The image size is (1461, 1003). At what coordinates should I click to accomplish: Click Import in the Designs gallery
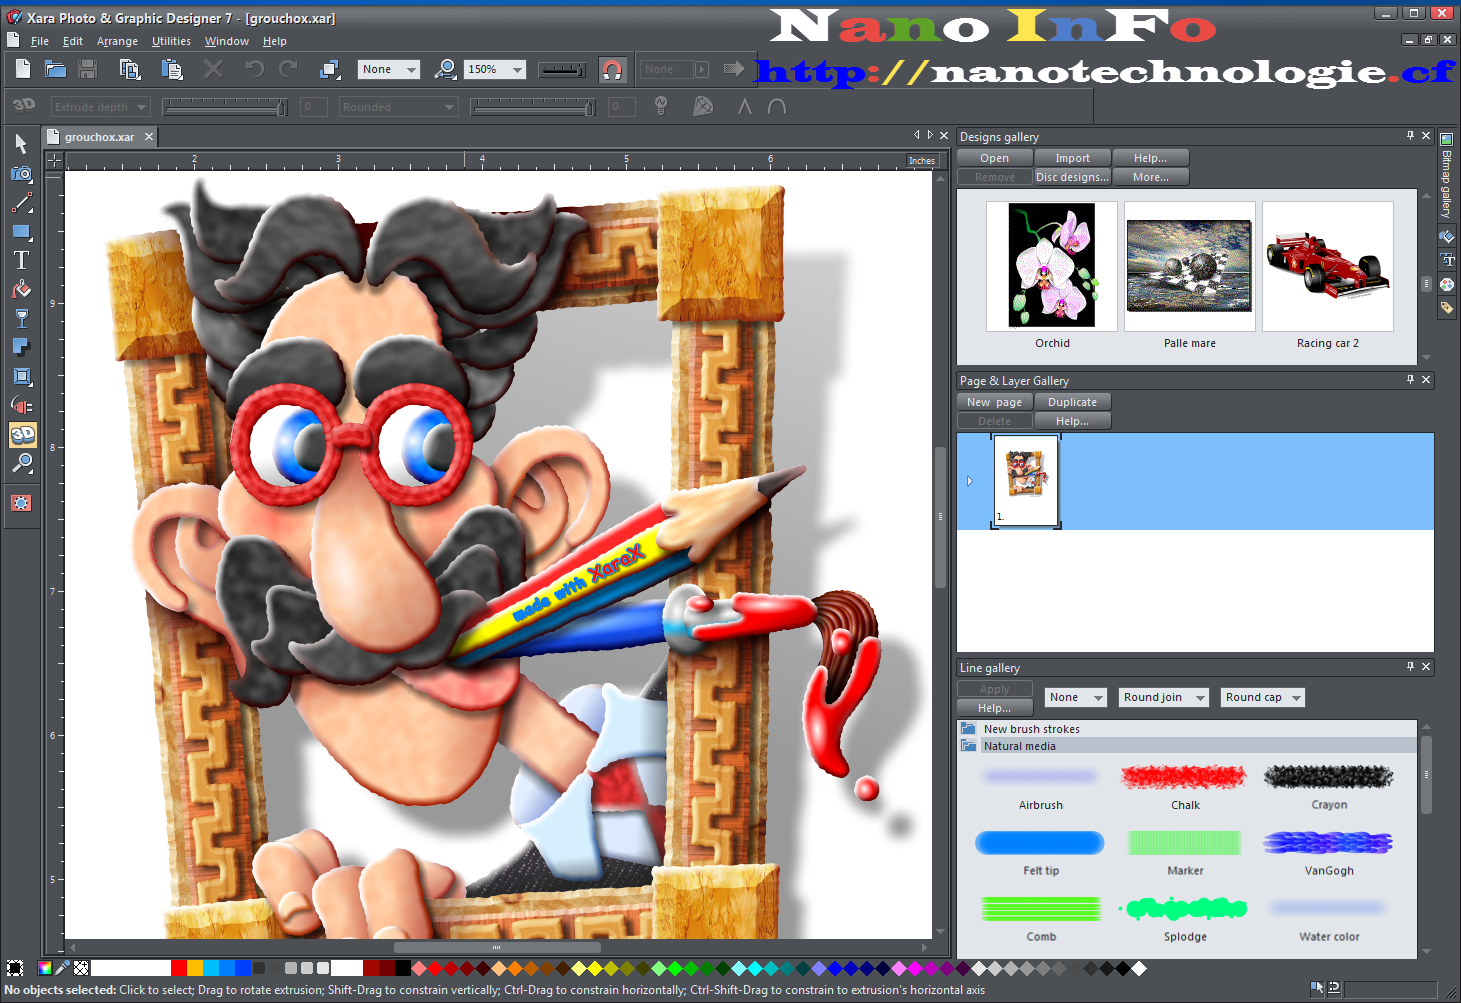click(1072, 158)
